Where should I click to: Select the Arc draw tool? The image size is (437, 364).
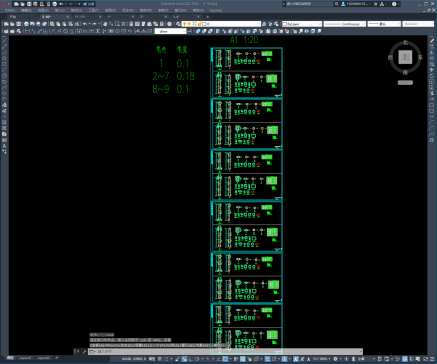click(4, 70)
